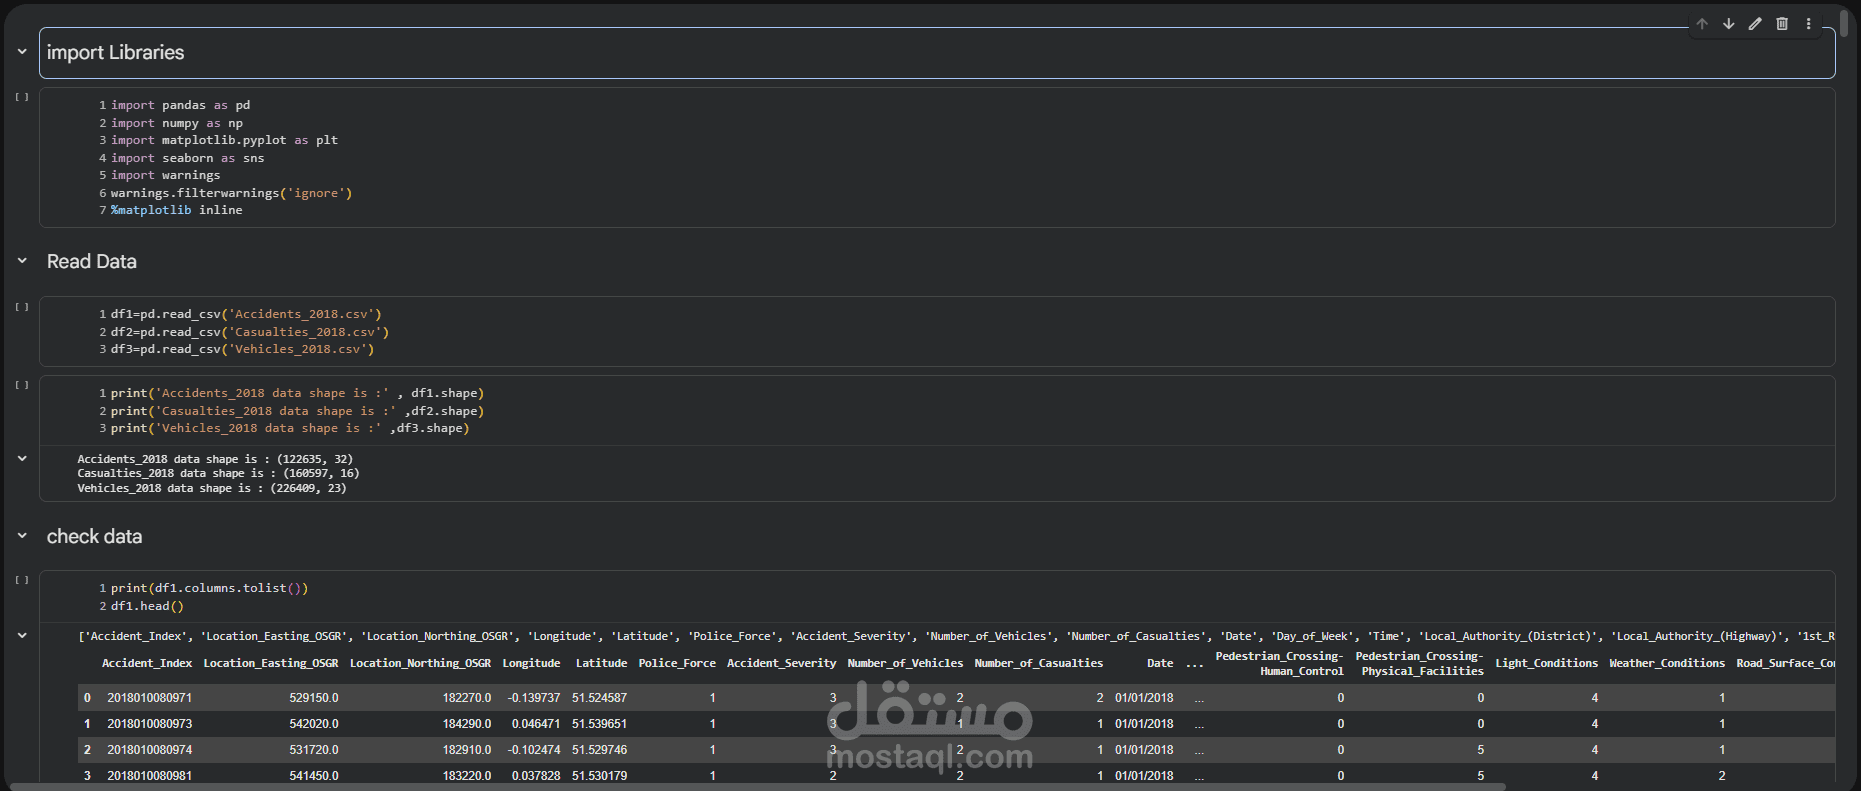This screenshot has height=791, width=1861.
Task: Collapse the 'check data' section
Action: tap(22, 536)
